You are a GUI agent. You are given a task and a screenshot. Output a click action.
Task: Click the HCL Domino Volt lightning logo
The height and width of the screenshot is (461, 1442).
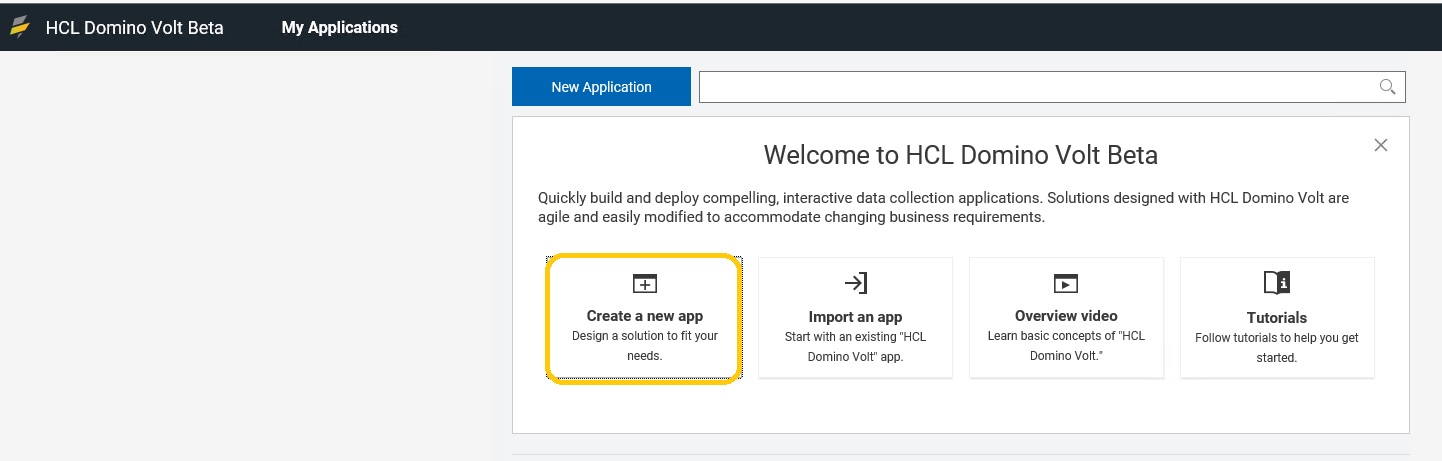point(20,27)
